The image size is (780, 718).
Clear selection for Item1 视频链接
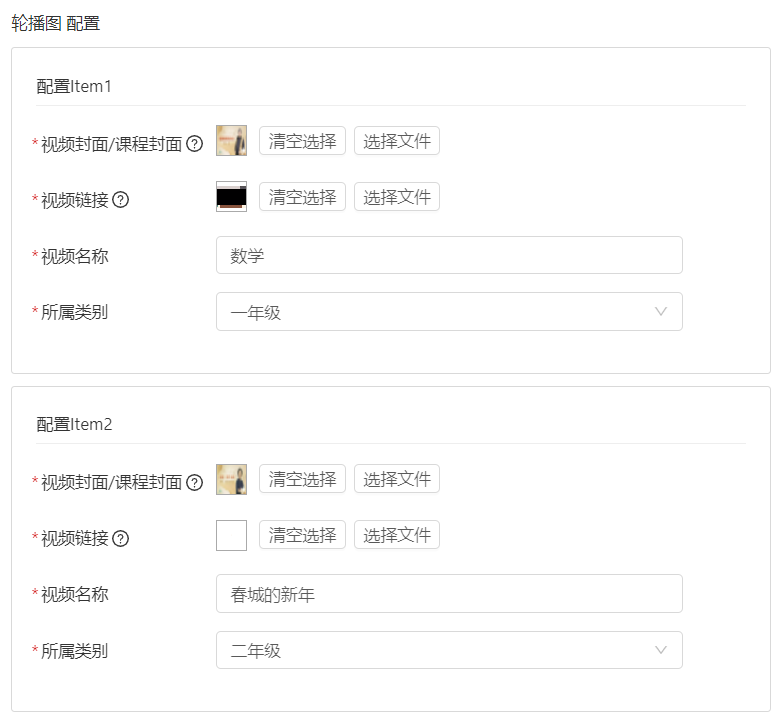pyautogui.click(x=302, y=197)
